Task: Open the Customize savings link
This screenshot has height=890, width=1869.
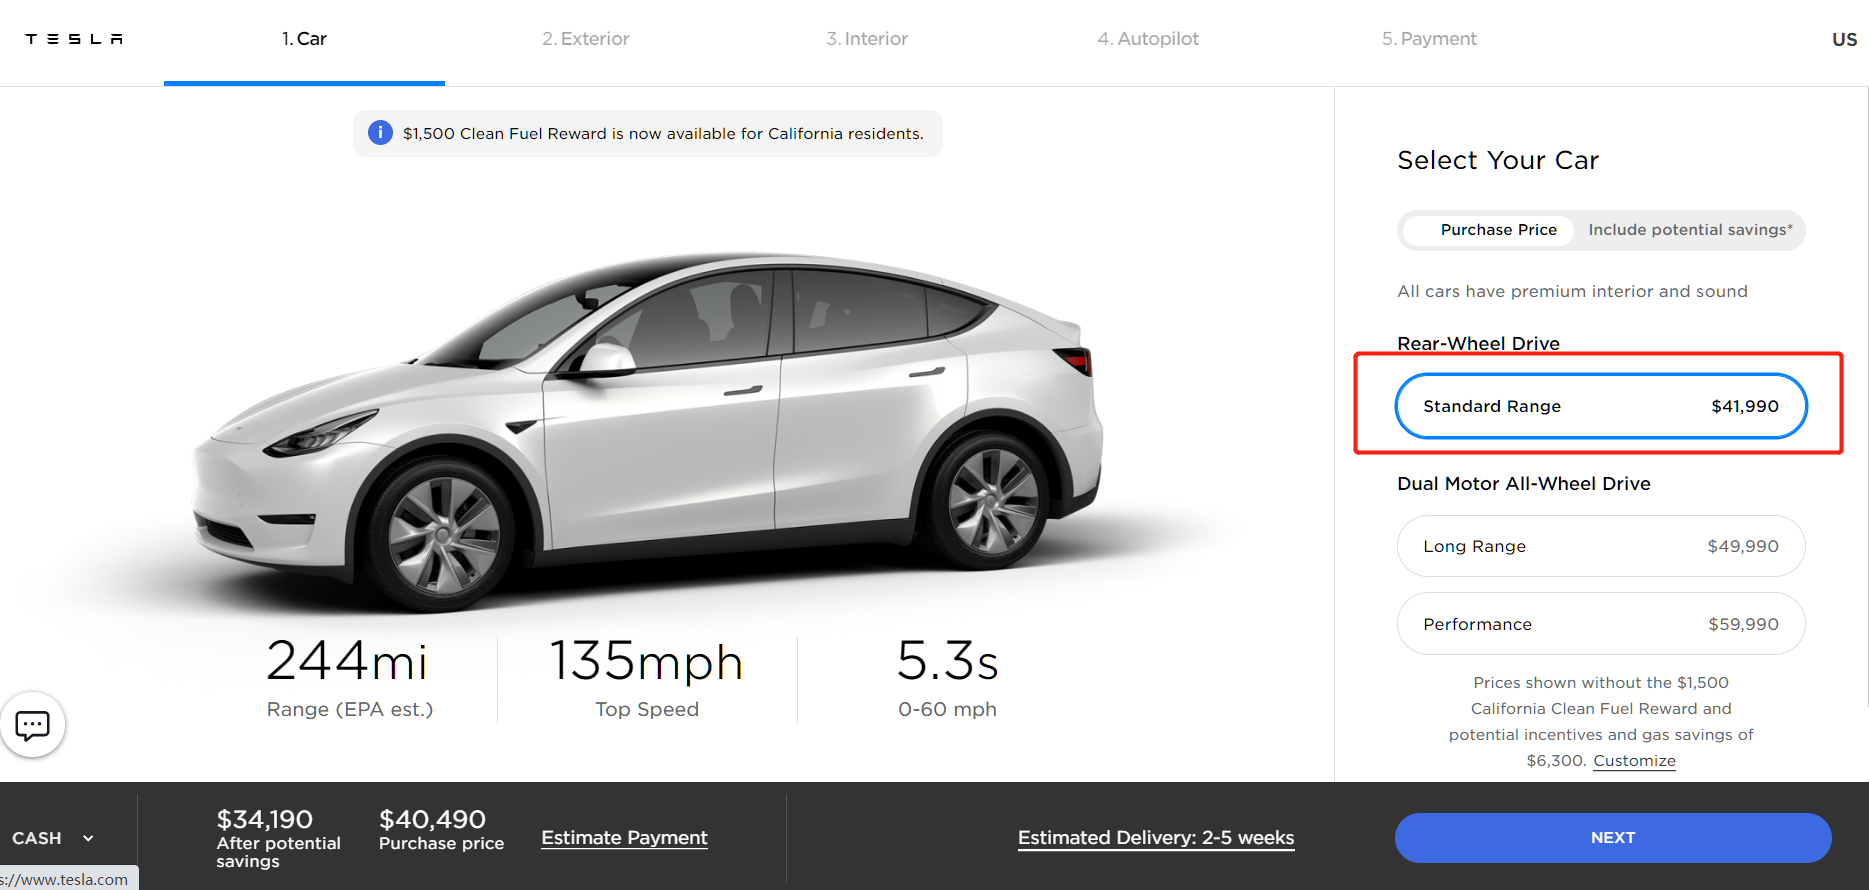Action: (x=1634, y=761)
